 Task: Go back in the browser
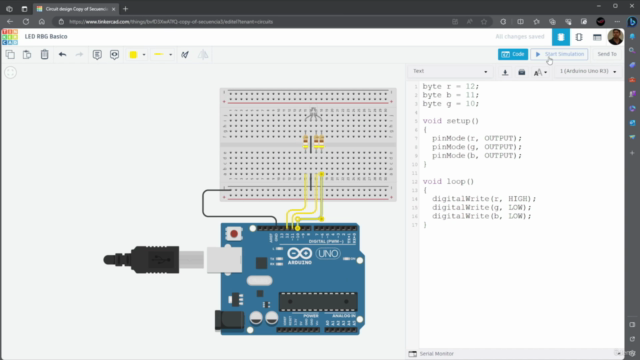10,22
